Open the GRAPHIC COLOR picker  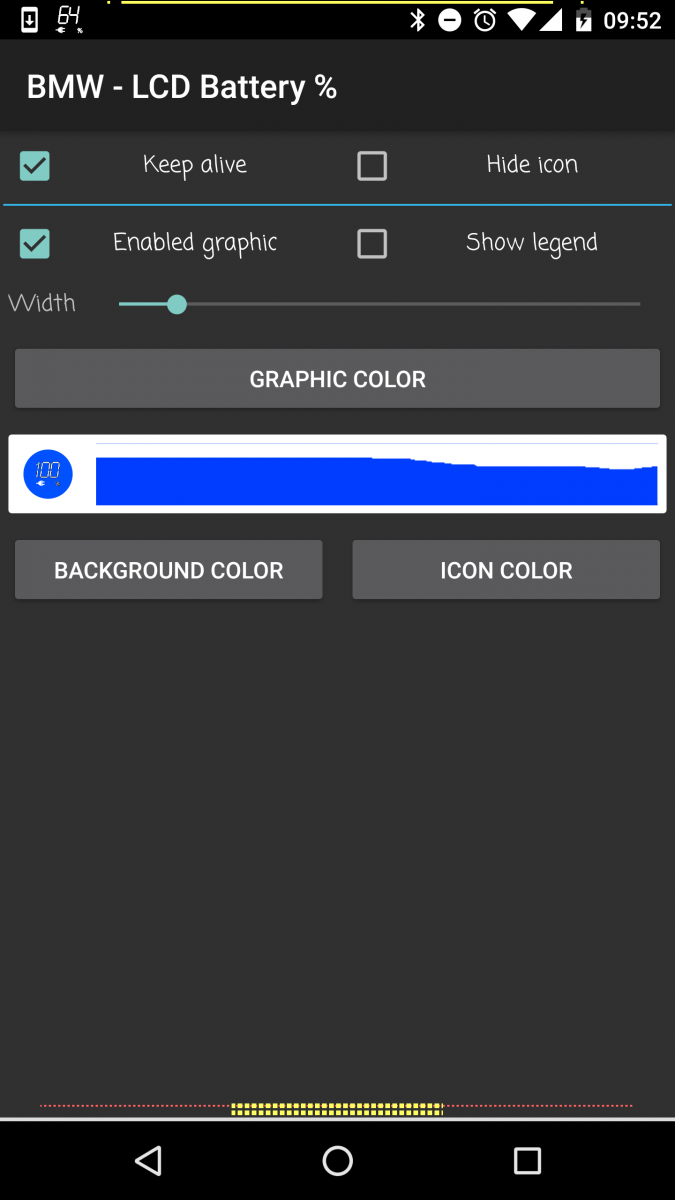pos(337,379)
